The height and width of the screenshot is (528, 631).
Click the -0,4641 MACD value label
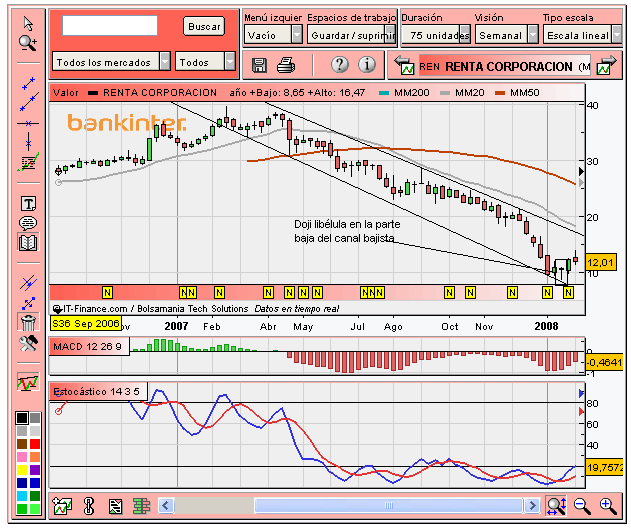(604, 363)
